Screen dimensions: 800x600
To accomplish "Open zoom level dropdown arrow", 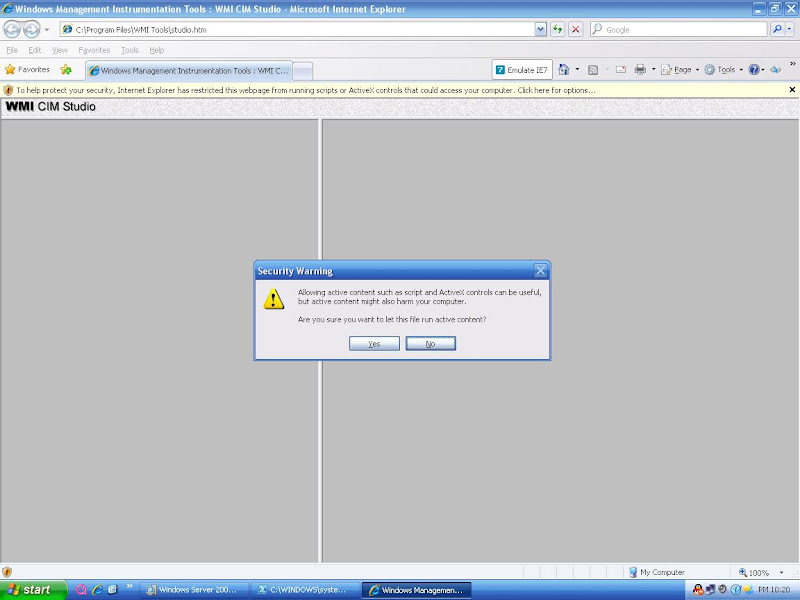I will (x=781, y=572).
